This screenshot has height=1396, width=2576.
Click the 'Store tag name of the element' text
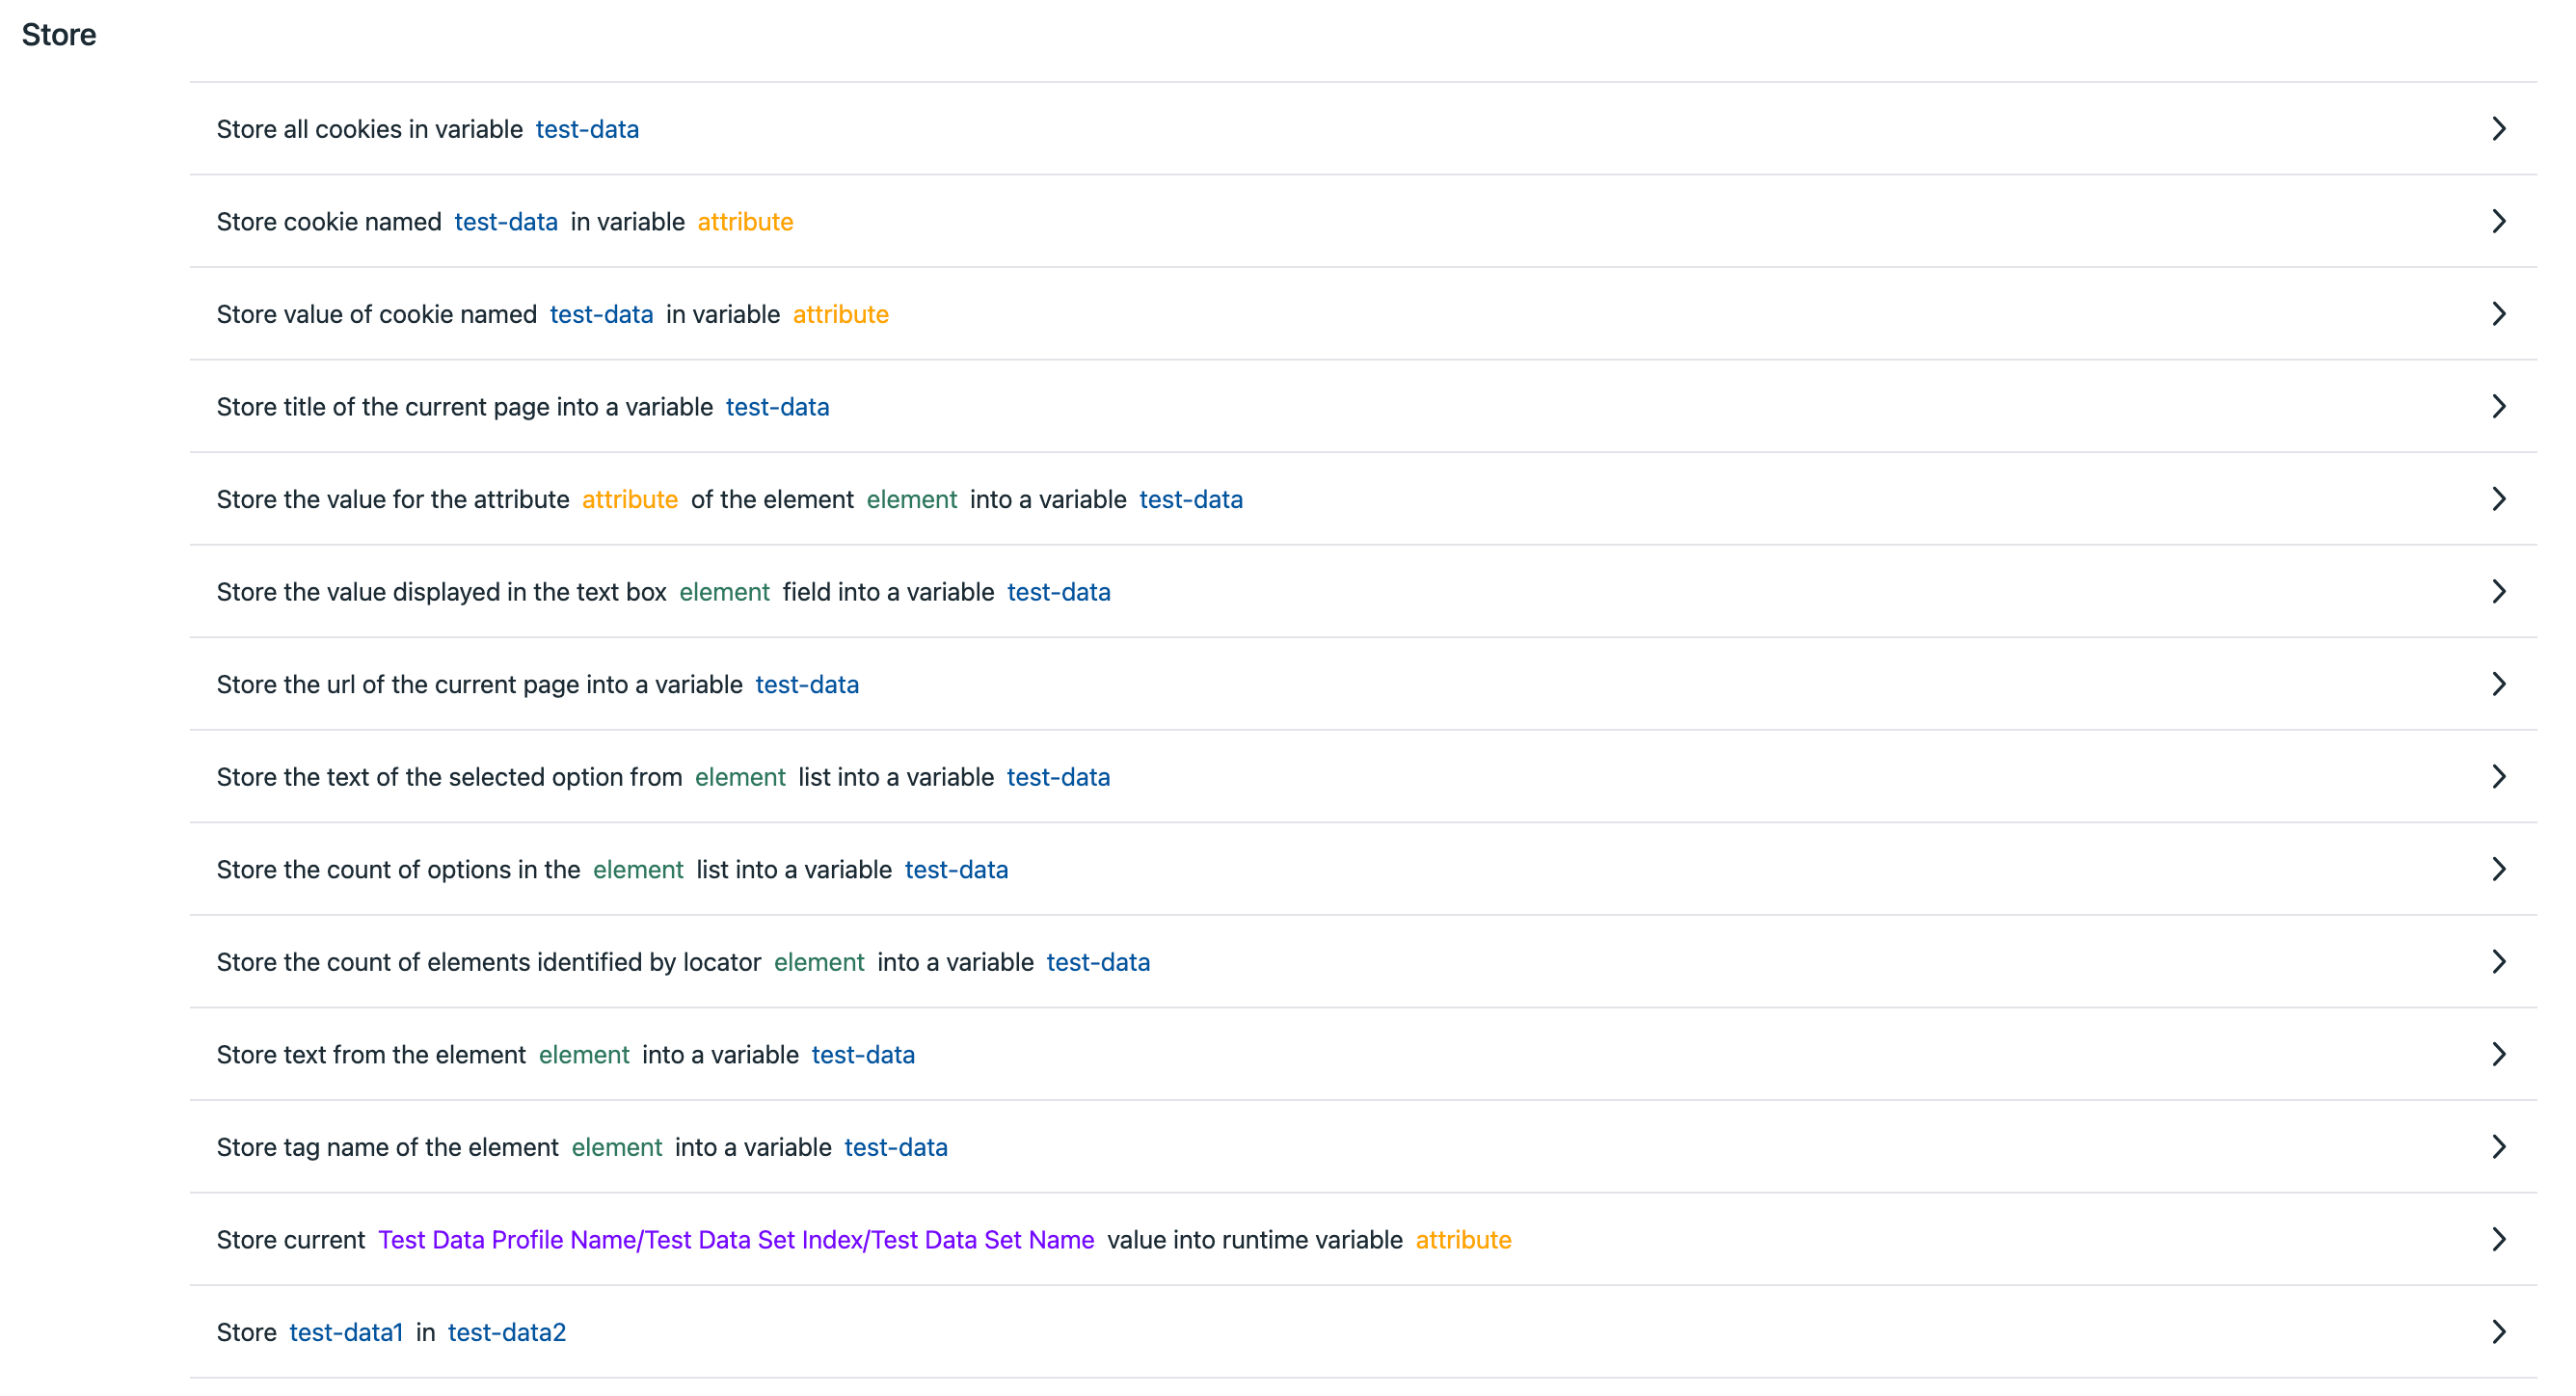tap(387, 1147)
